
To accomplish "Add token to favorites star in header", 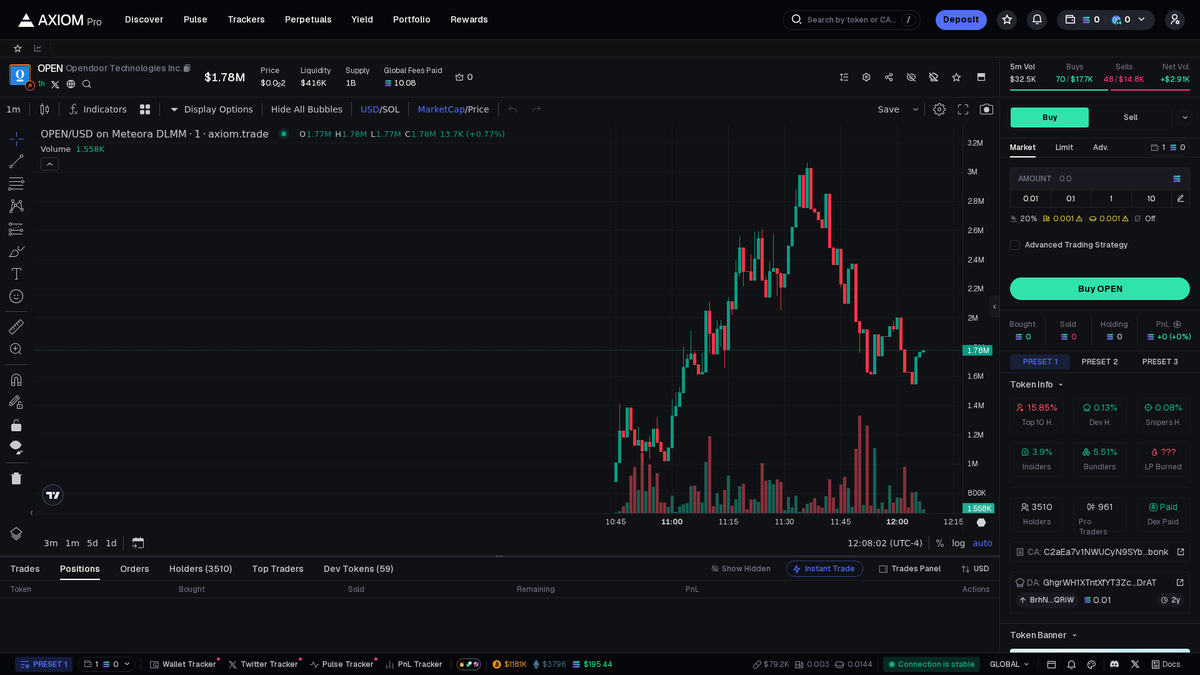I will pos(957,77).
